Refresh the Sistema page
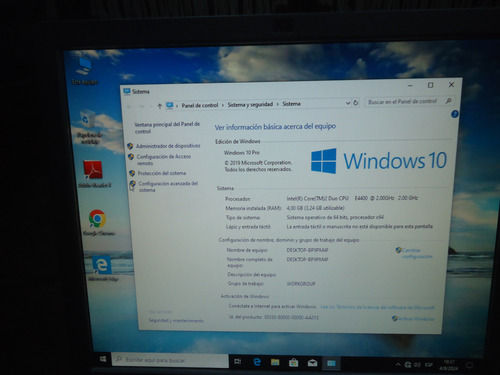Image resolution: width=500 pixels, height=375 pixels. [x=356, y=103]
